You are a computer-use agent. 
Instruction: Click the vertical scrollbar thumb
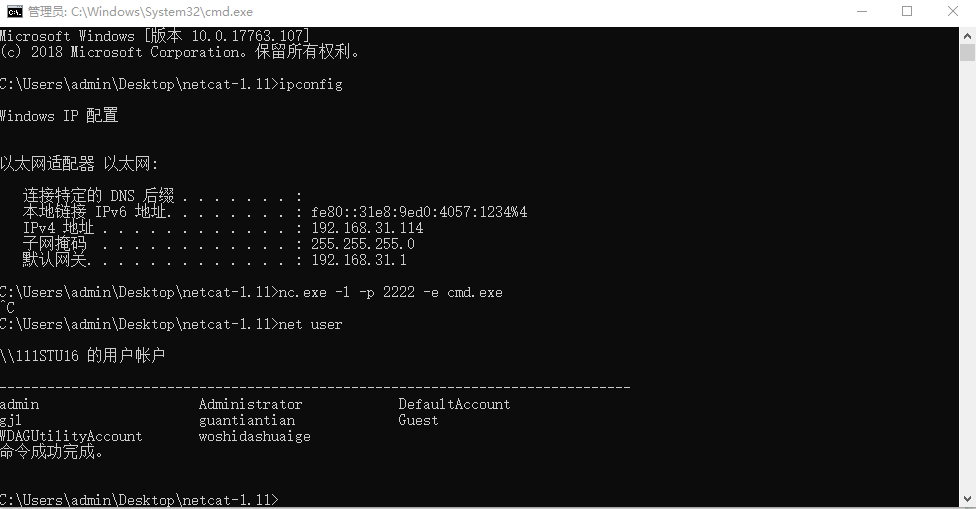(x=967, y=53)
